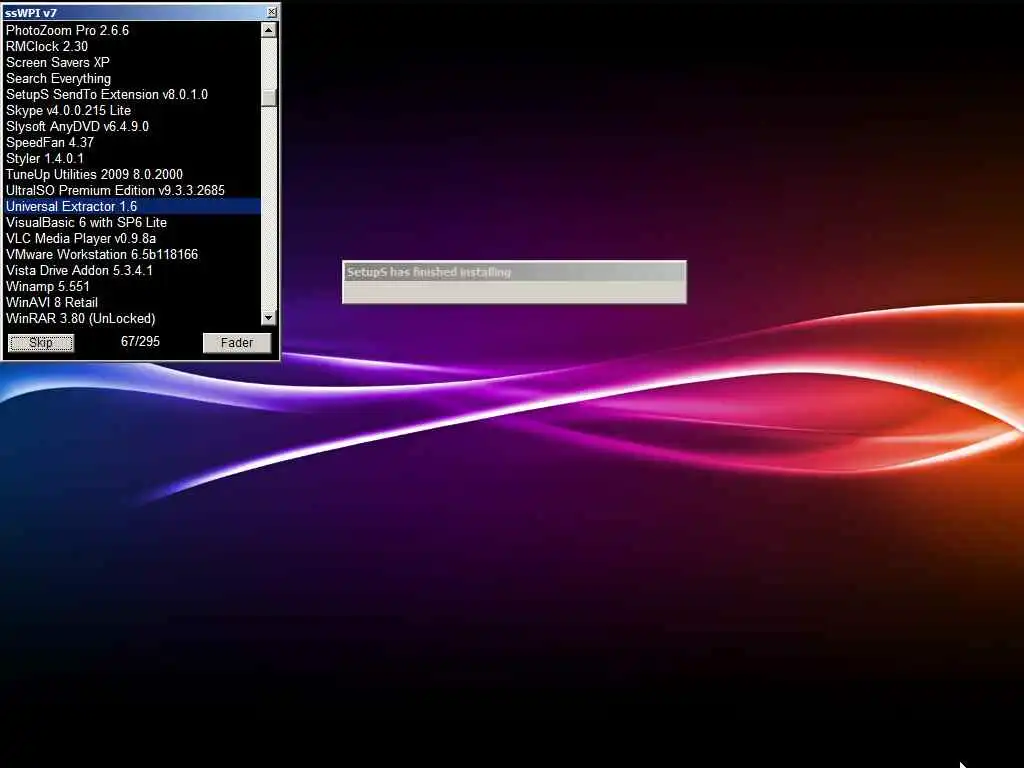Select highlighted Universal Extractor 1.6 row
The height and width of the screenshot is (768, 1024).
coord(133,206)
